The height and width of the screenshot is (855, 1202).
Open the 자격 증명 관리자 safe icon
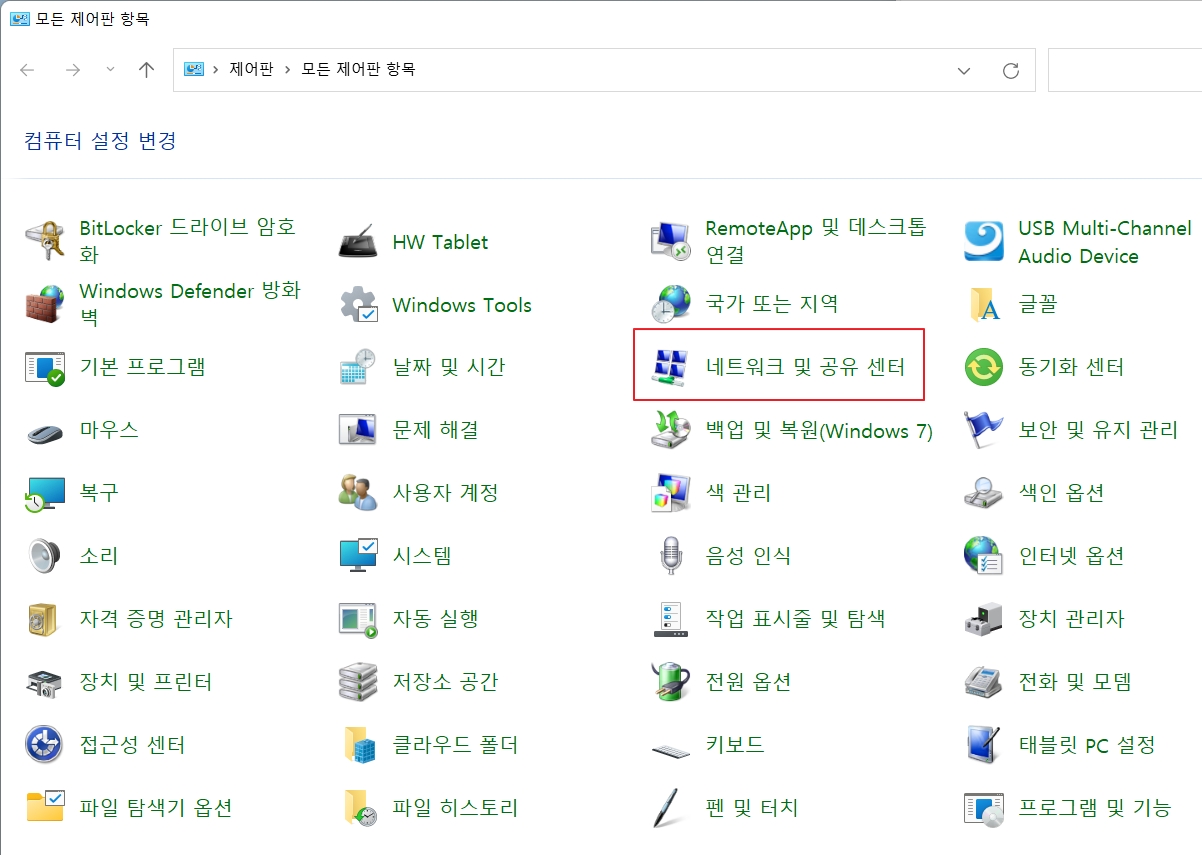(45, 619)
